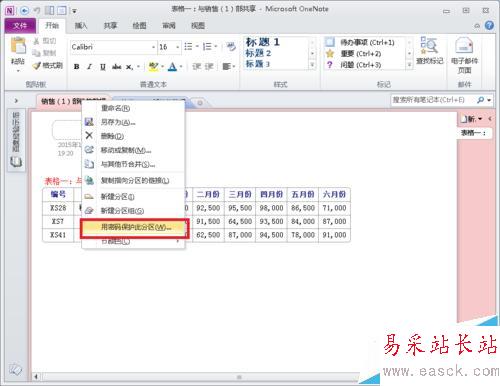Click the unfiled notes icon in sidebar
This screenshot has height=386, width=500.
16,369
